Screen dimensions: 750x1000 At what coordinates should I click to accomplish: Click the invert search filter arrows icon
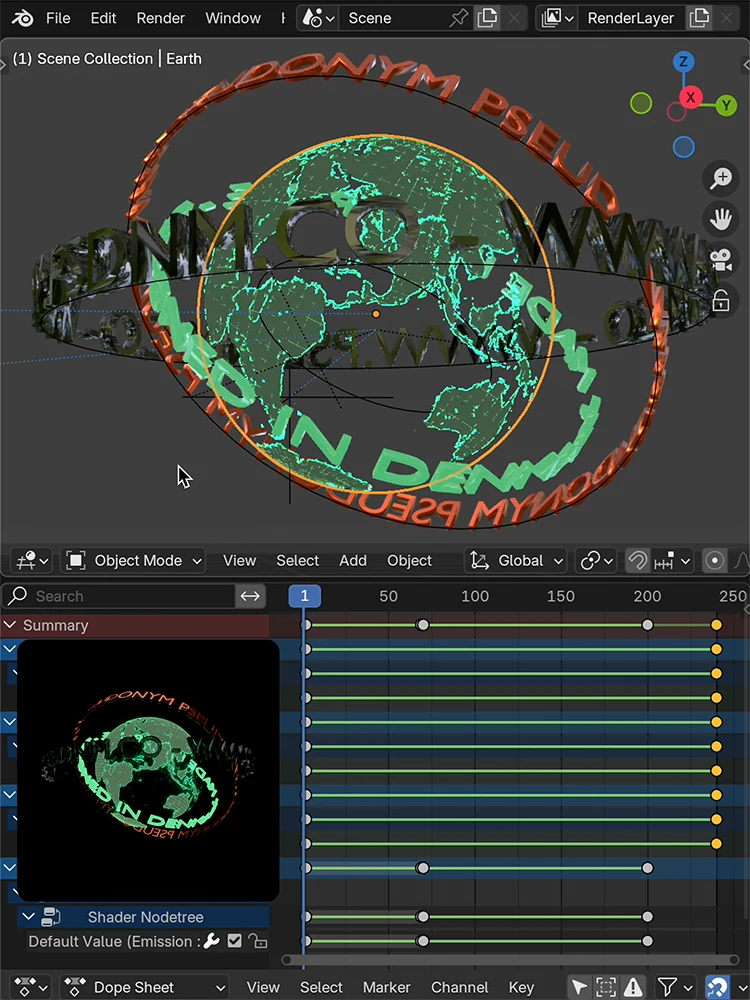[250, 596]
